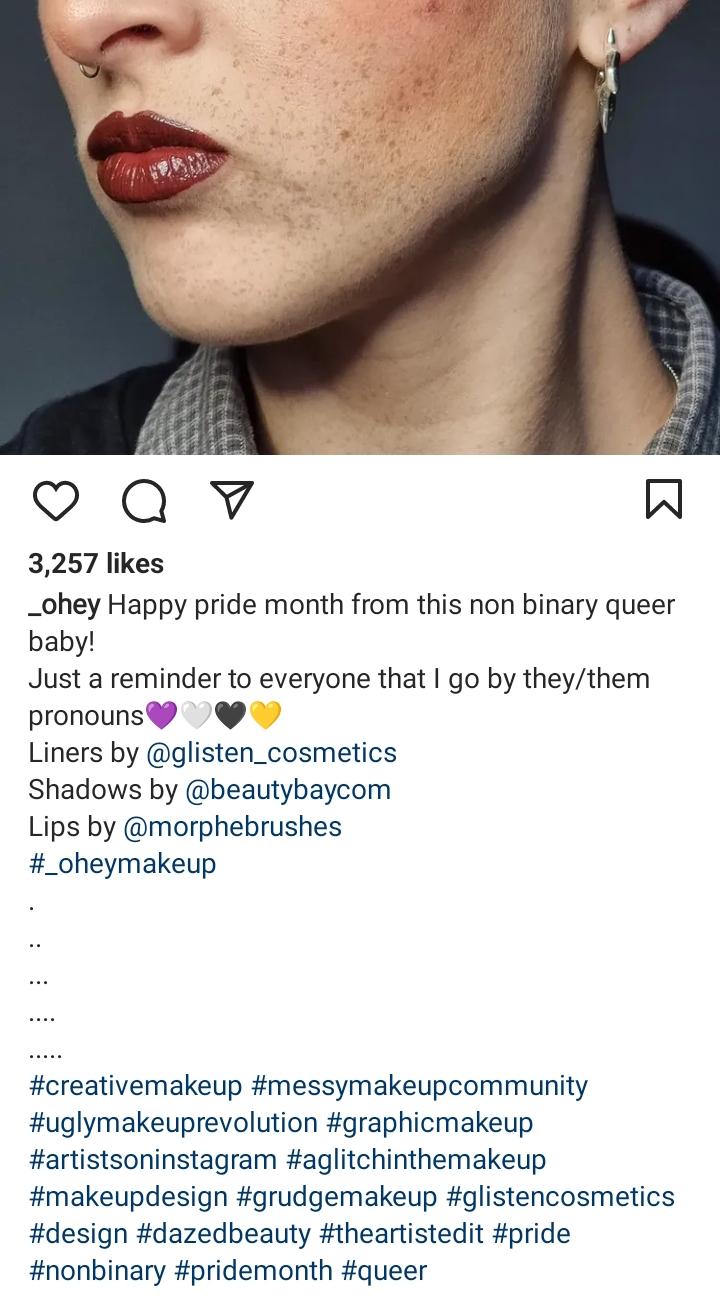This screenshot has height=1301, width=720.
Task: Open the @glisten_cosmetics mention
Action: click(271, 753)
